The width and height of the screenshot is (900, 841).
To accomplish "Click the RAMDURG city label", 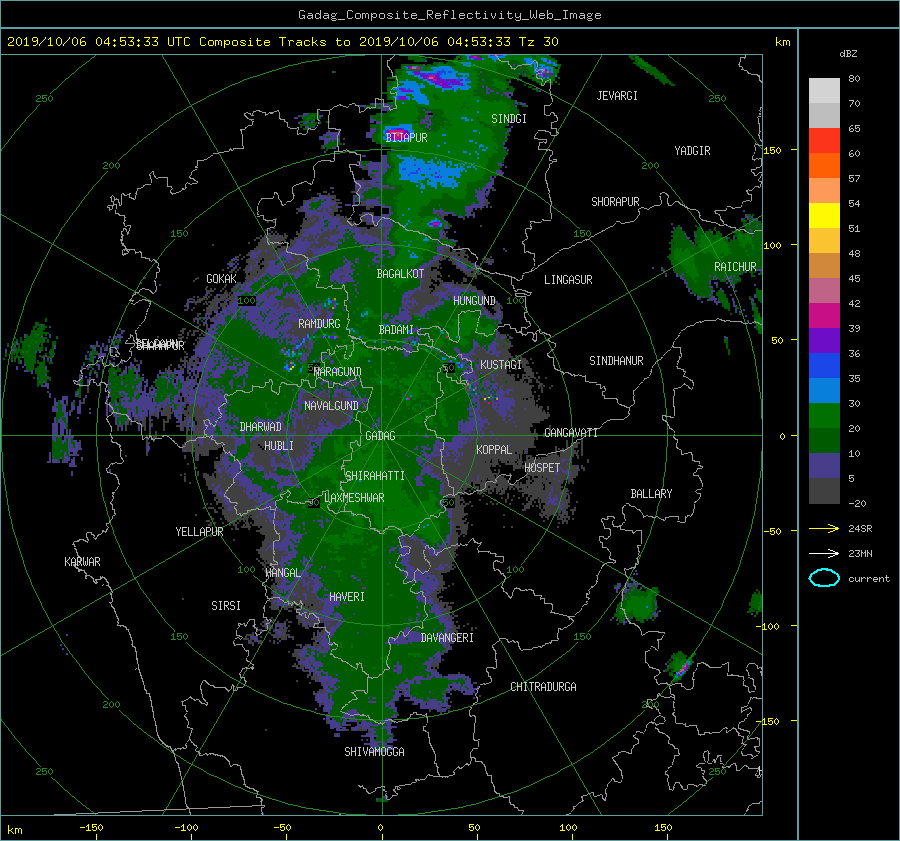I will point(319,324).
